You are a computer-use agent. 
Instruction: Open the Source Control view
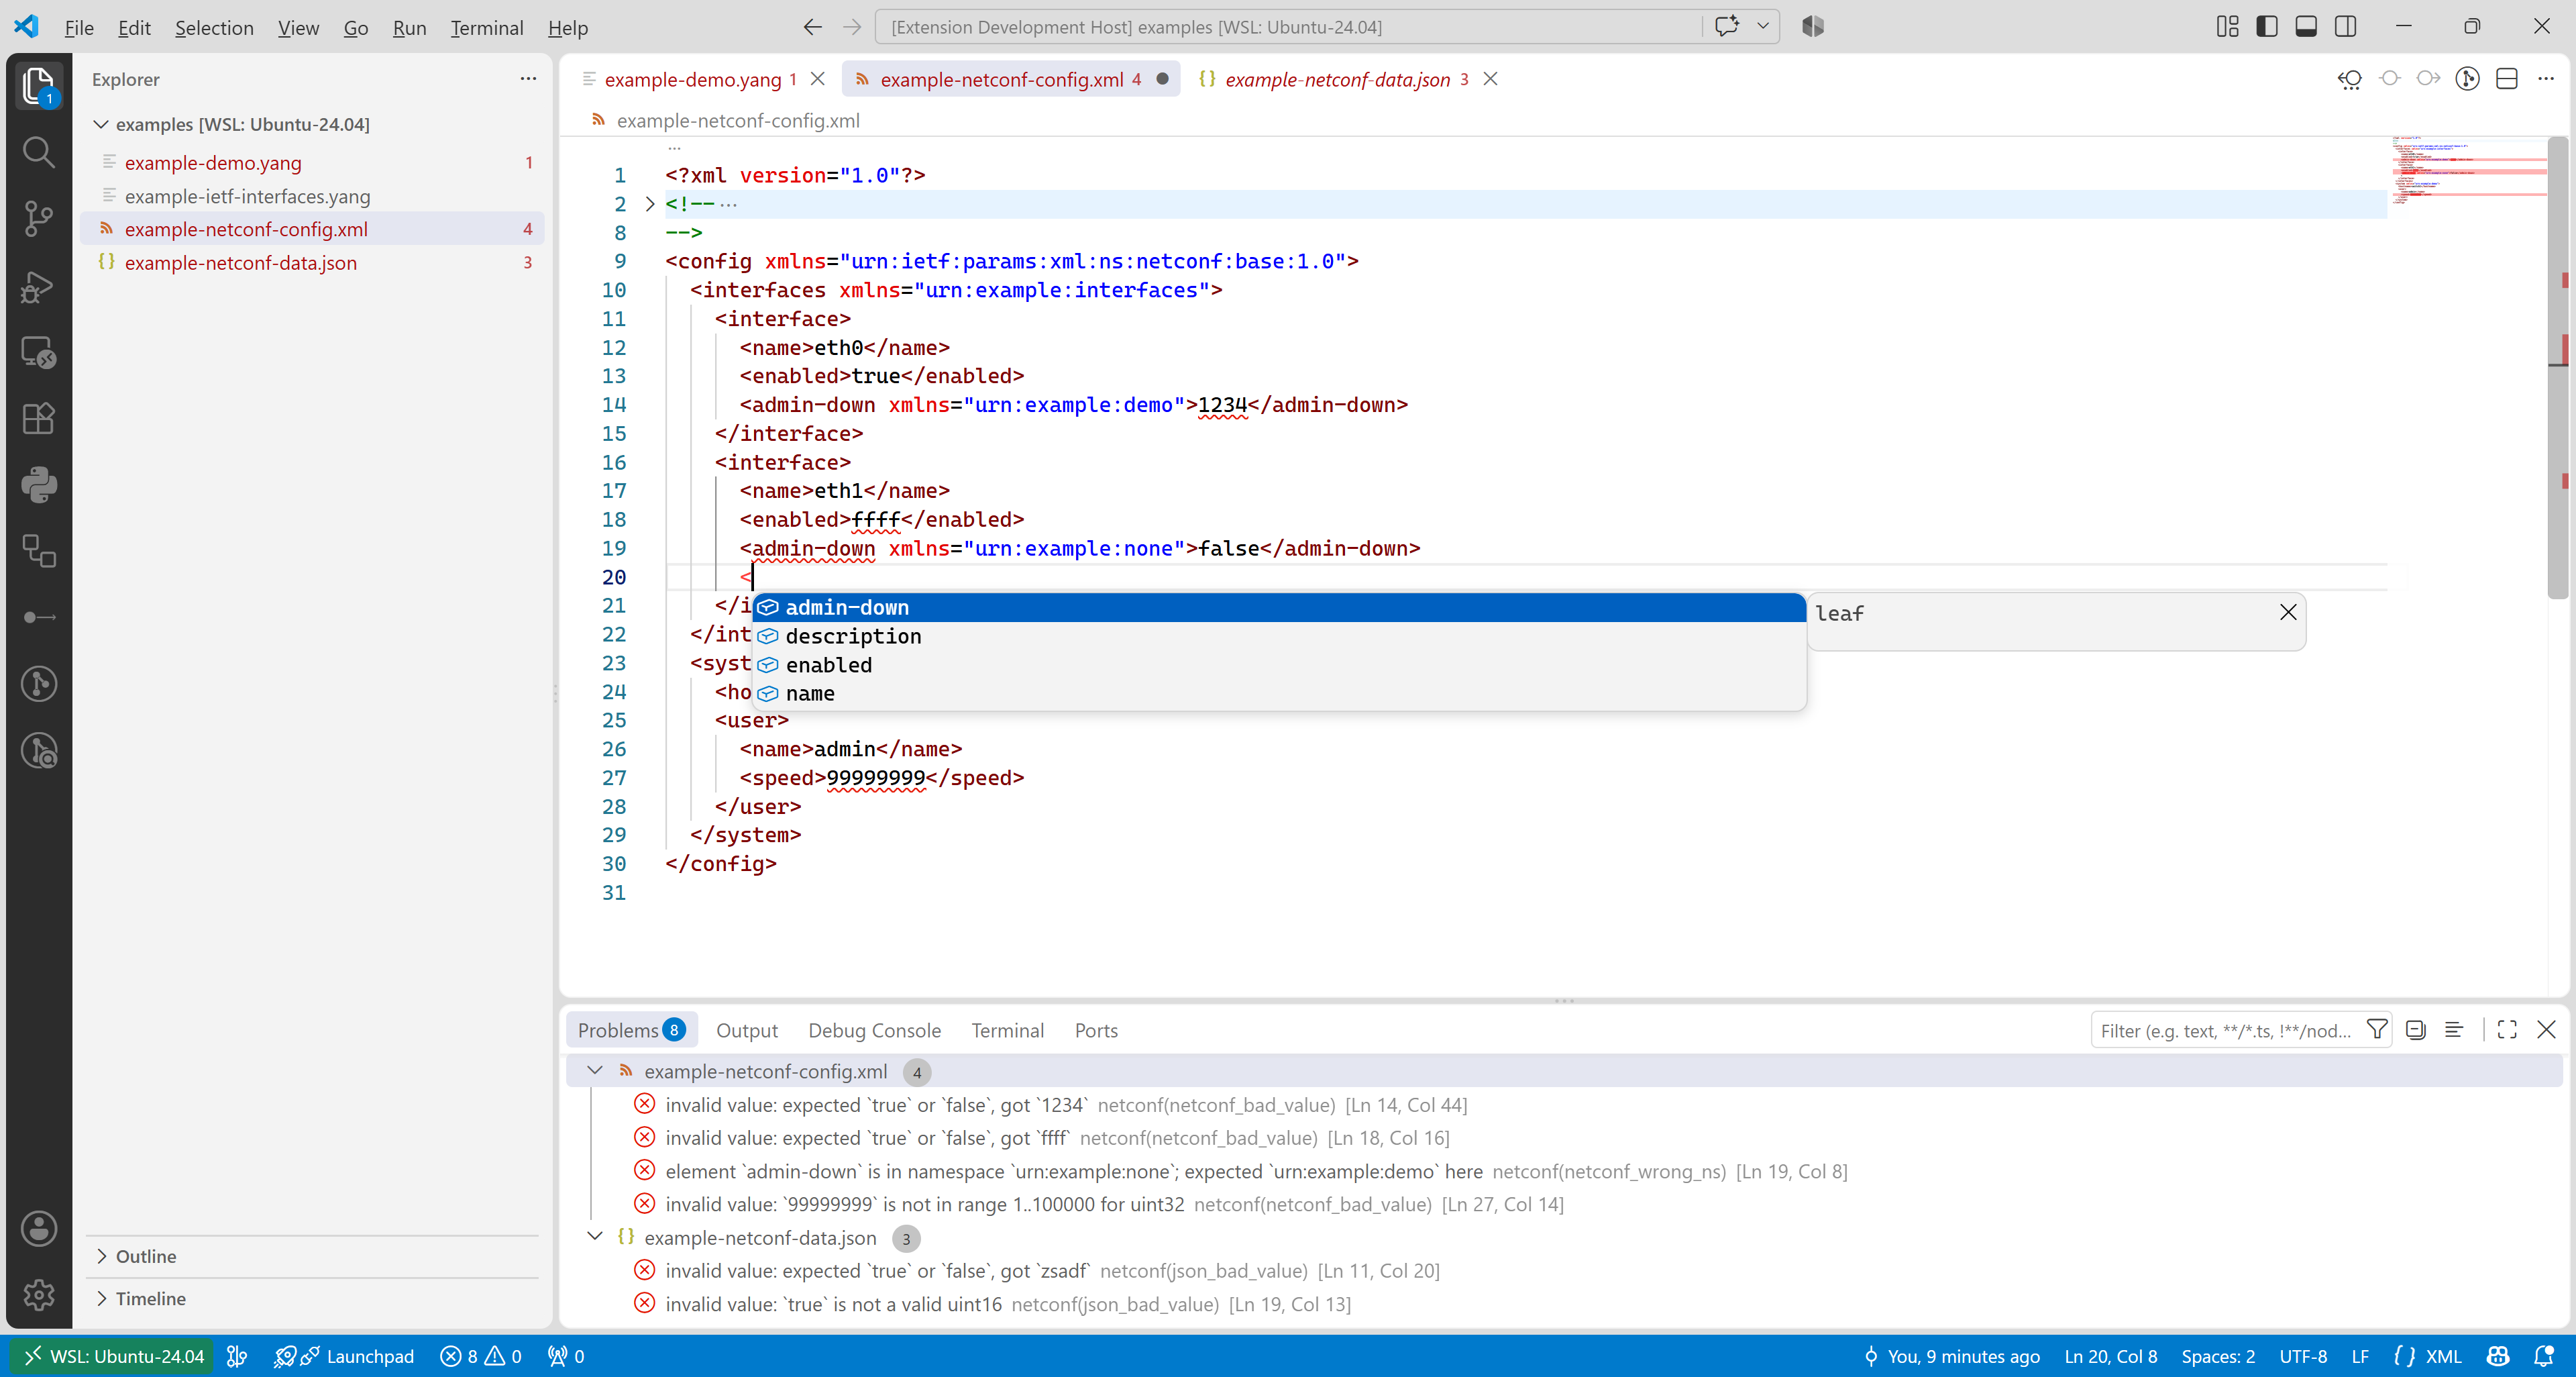coord(38,218)
